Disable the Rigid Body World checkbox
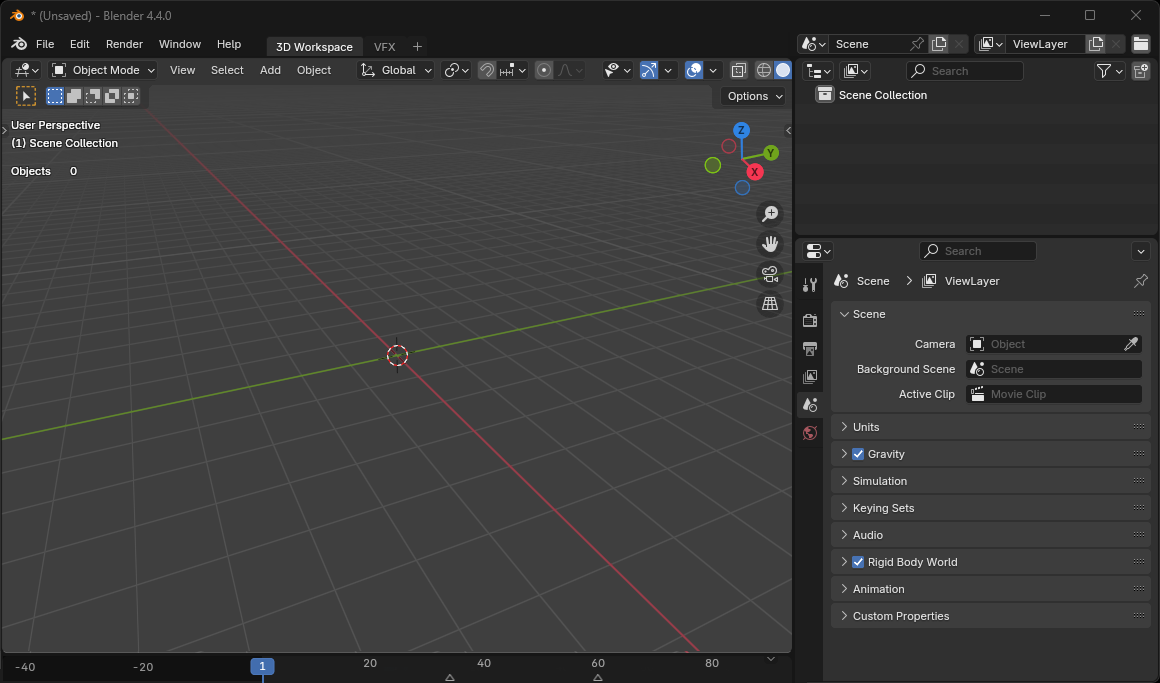Viewport: 1160px width, 683px height. tap(858, 562)
